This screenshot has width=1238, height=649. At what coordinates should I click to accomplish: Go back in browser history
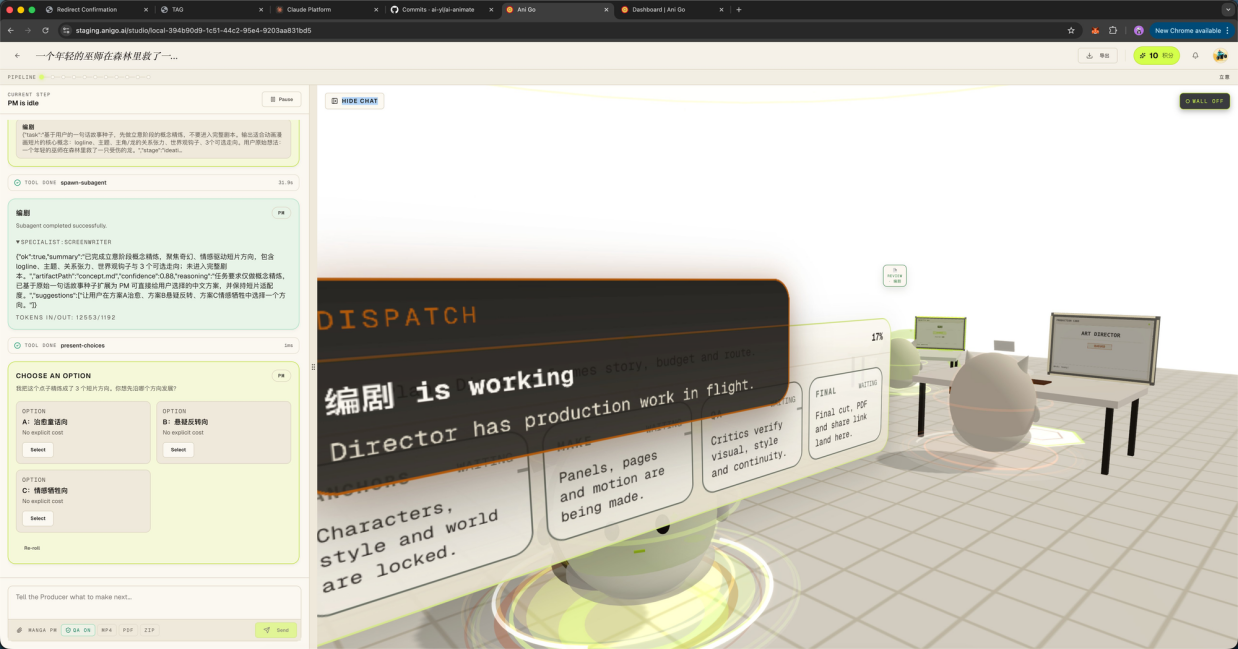pyautogui.click(x=11, y=30)
